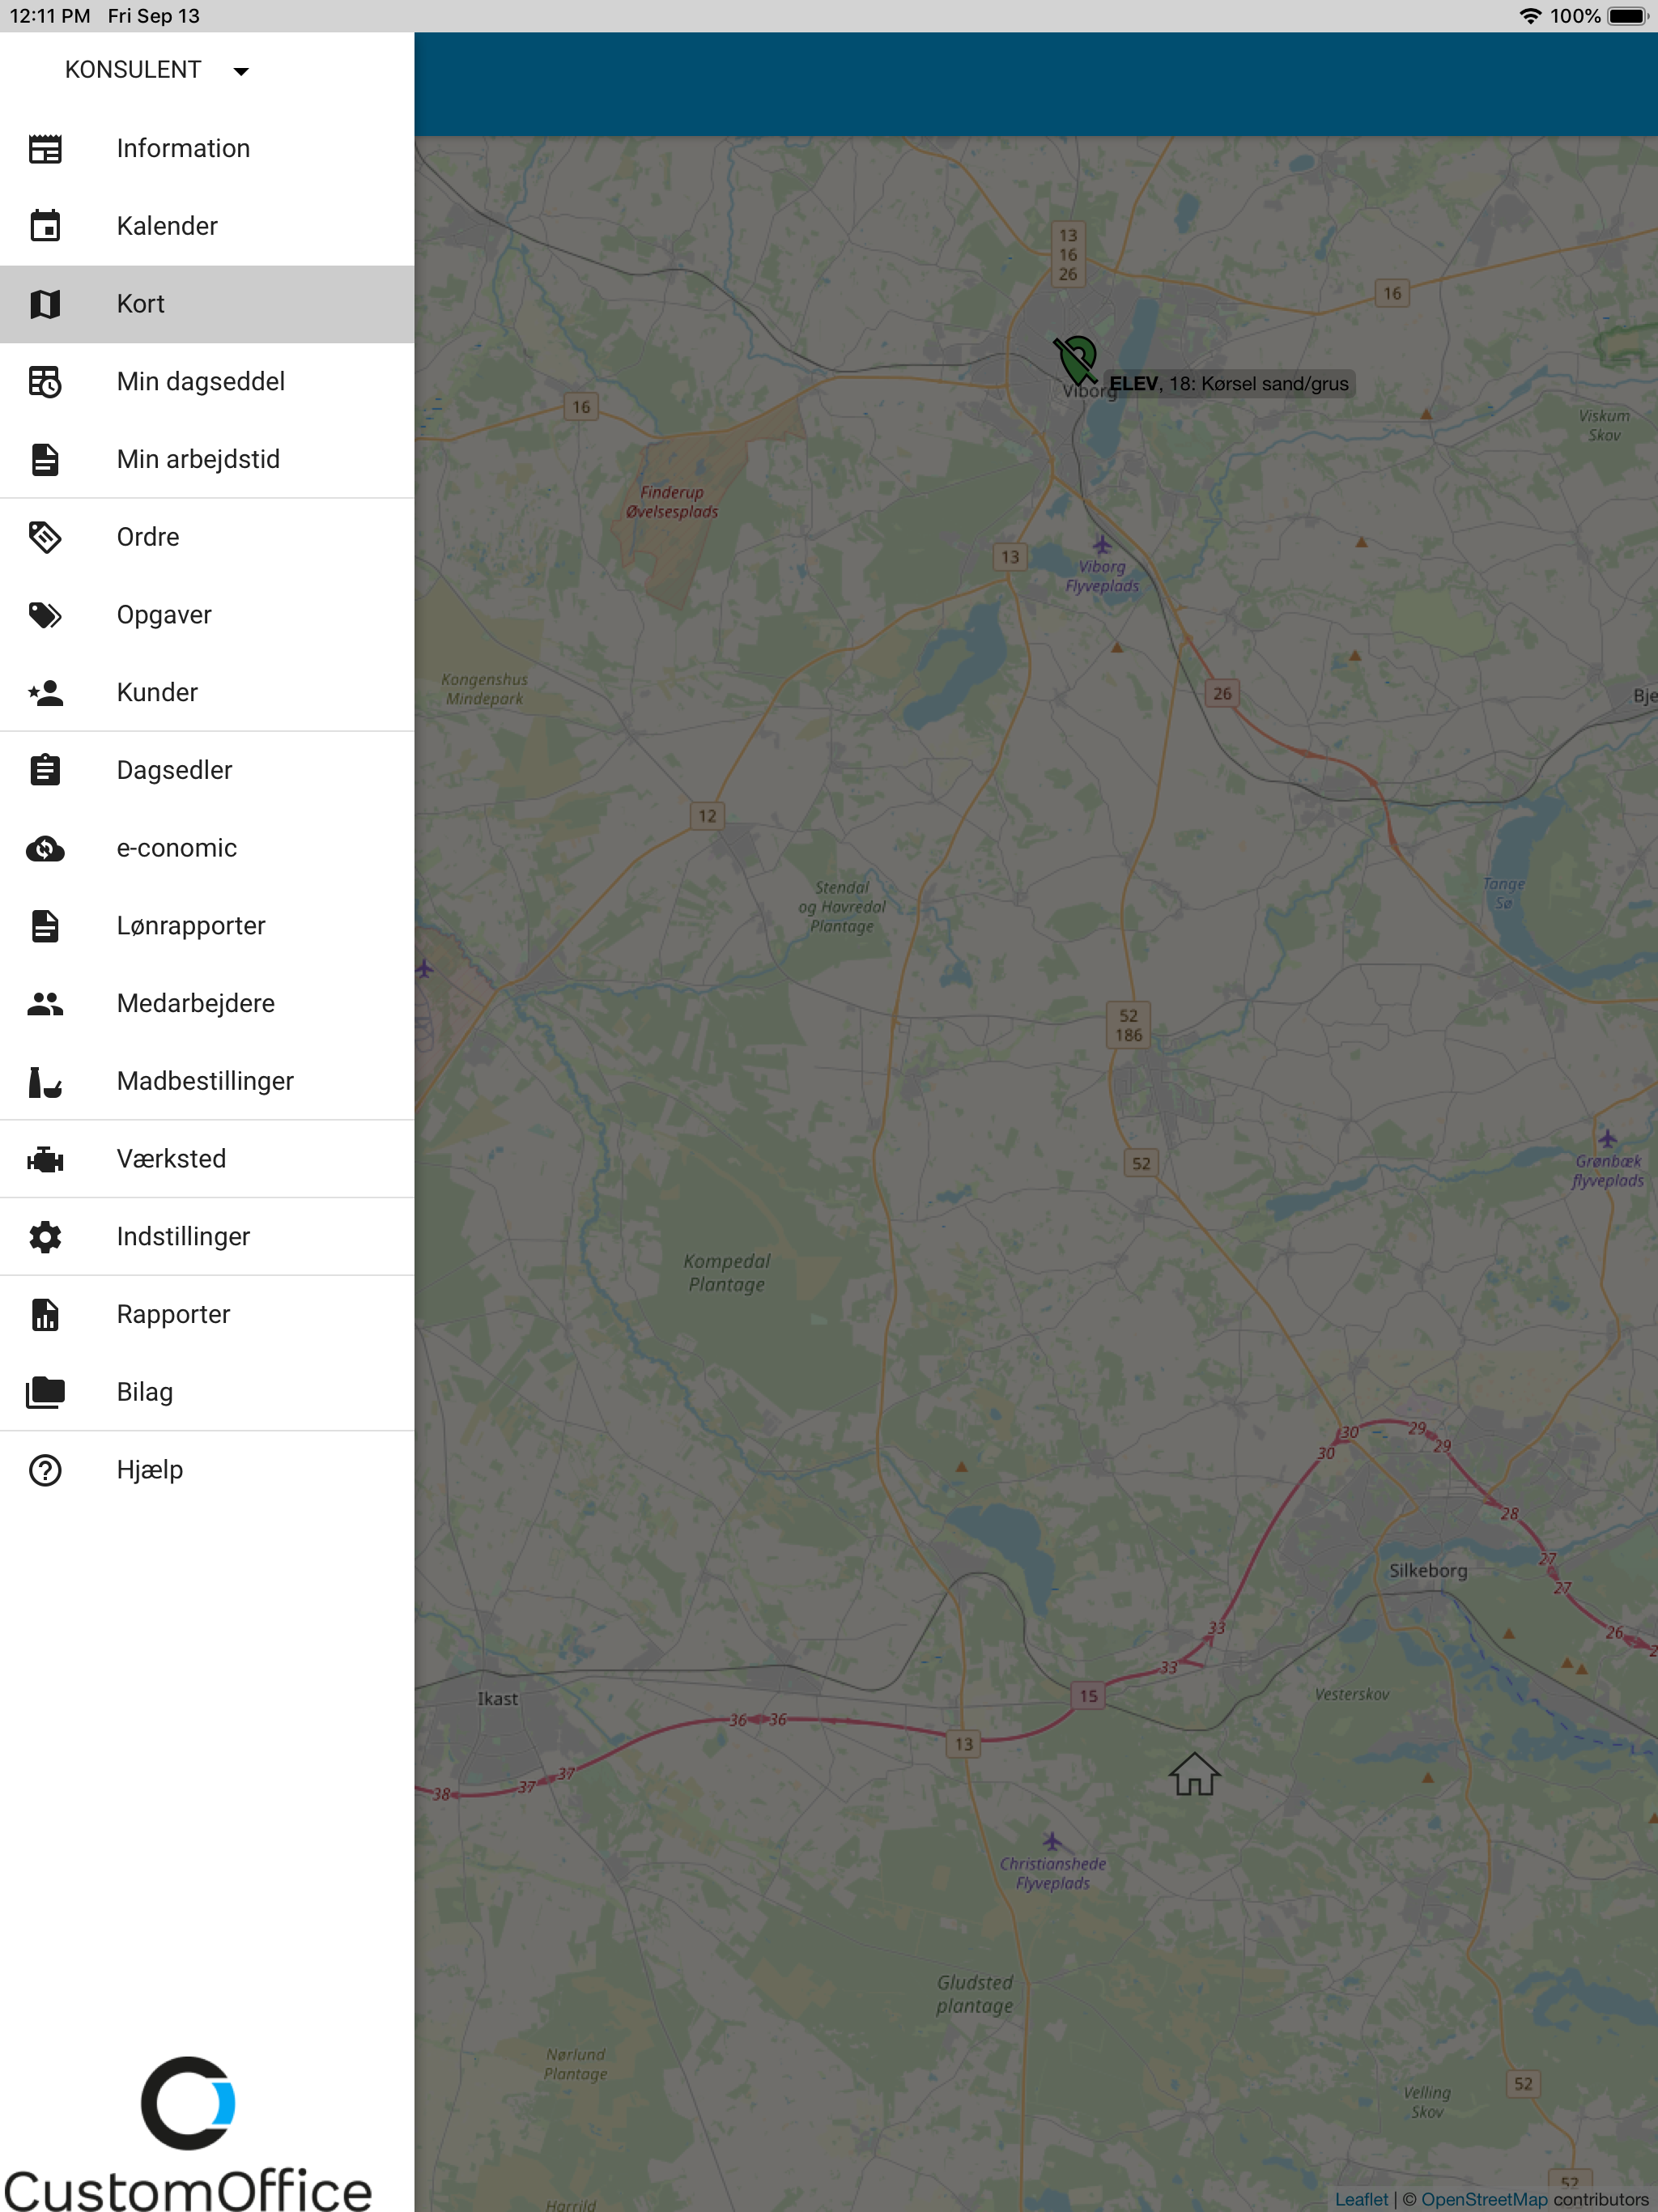This screenshot has height=2212, width=1658.
Task: Click the Bilag folder icon
Action: click(45, 1392)
